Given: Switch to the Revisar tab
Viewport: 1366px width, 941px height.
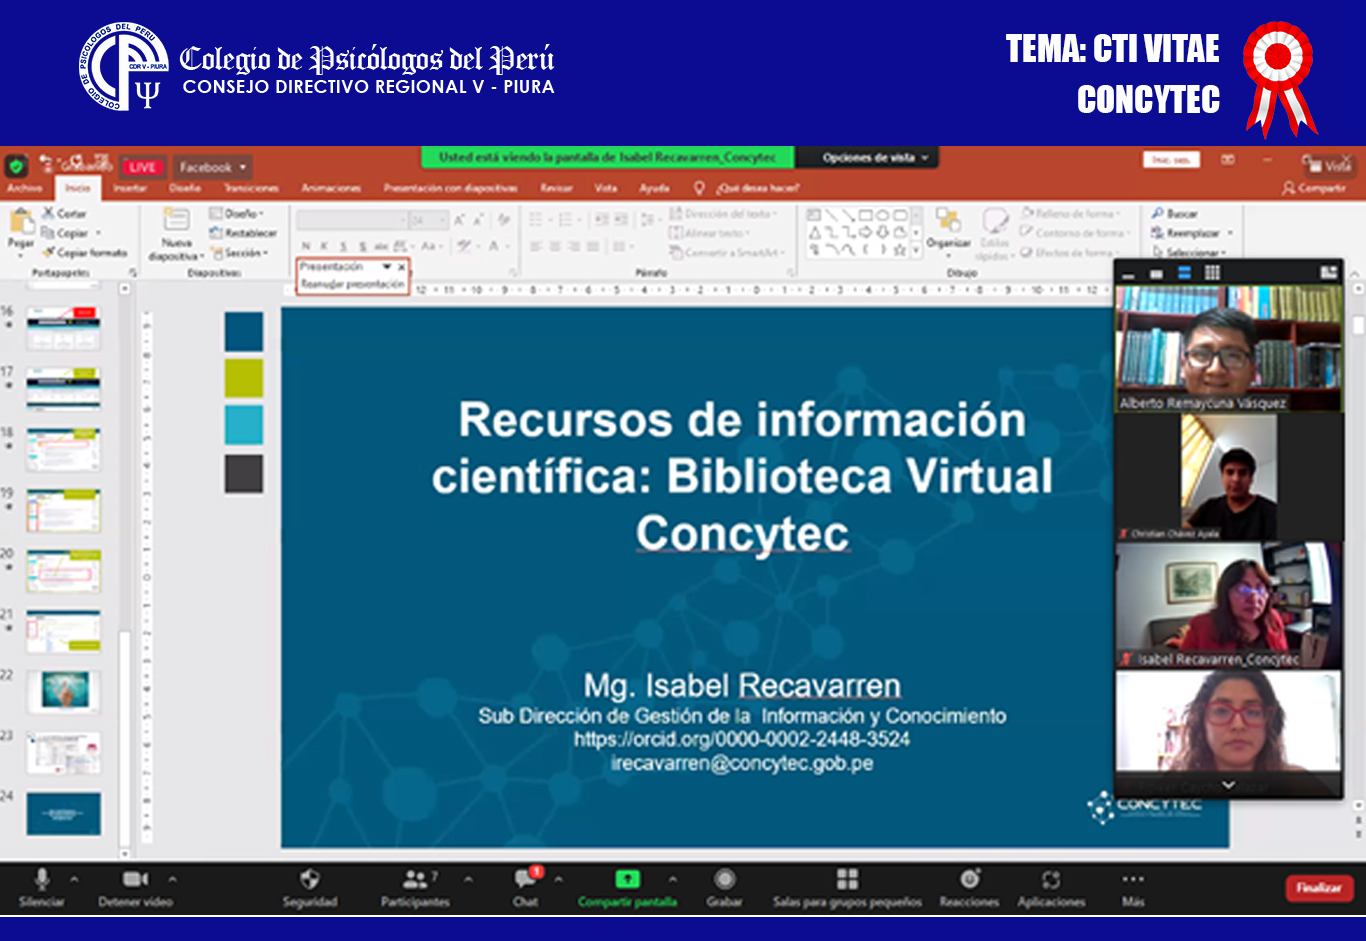Looking at the screenshot, I should [556, 188].
